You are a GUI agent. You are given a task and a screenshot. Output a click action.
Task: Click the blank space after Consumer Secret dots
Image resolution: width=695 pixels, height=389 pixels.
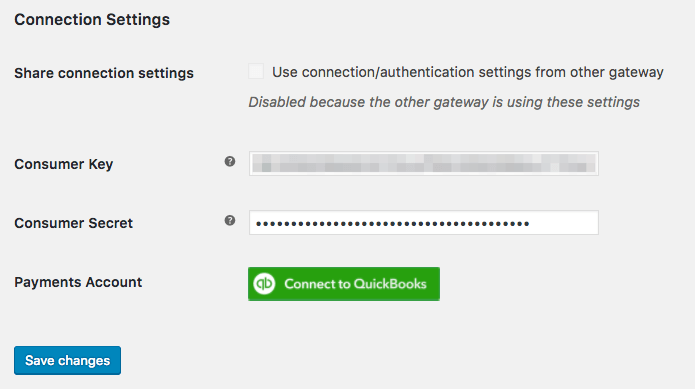tap(563, 223)
